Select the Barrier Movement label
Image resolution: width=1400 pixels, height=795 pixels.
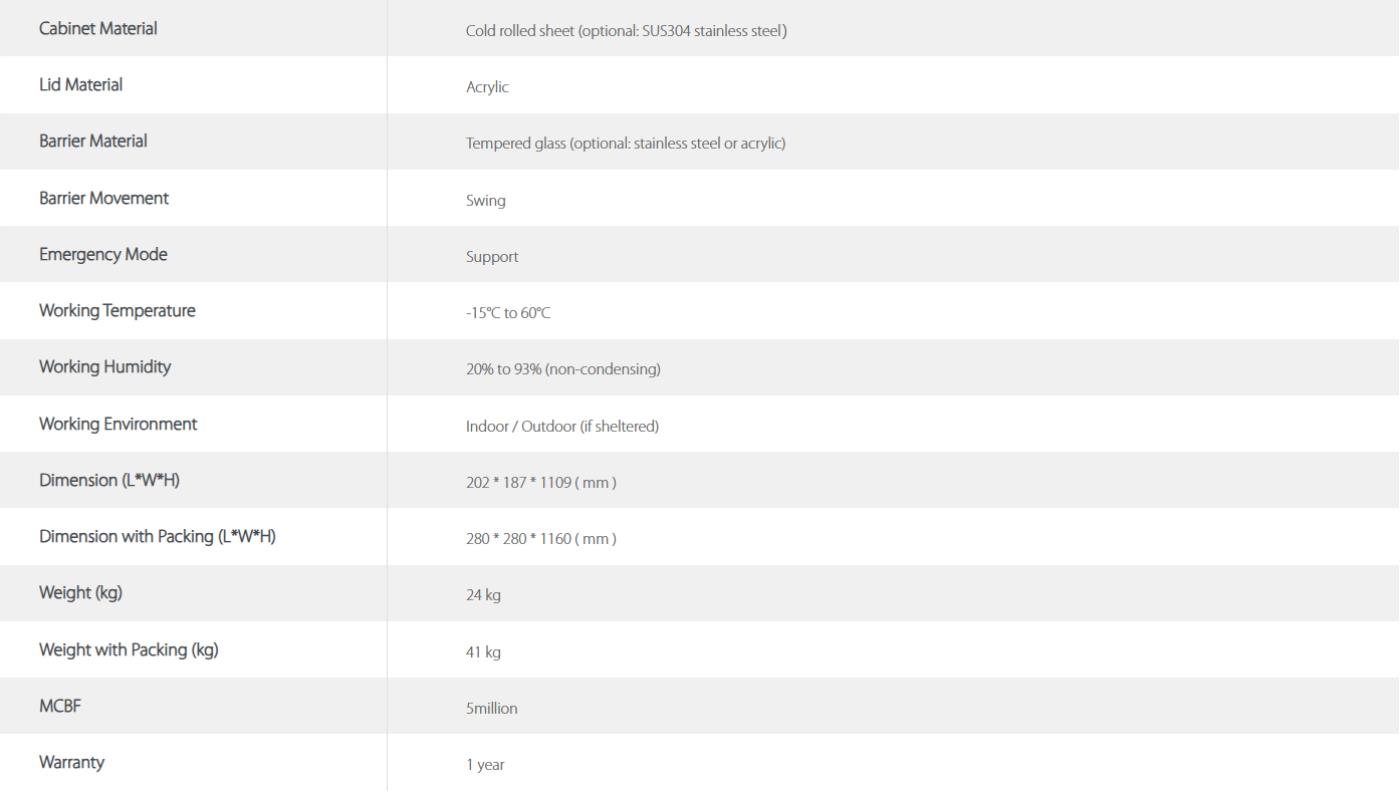pos(104,198)
